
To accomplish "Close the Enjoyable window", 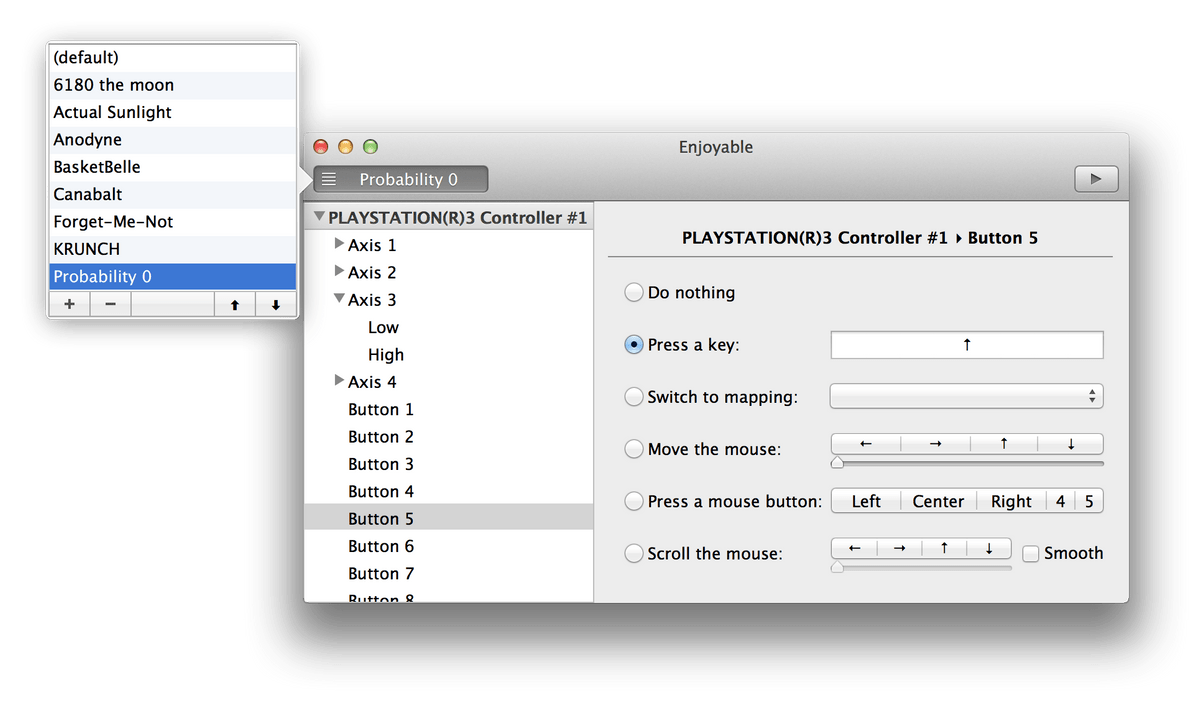I will (321, 146).
